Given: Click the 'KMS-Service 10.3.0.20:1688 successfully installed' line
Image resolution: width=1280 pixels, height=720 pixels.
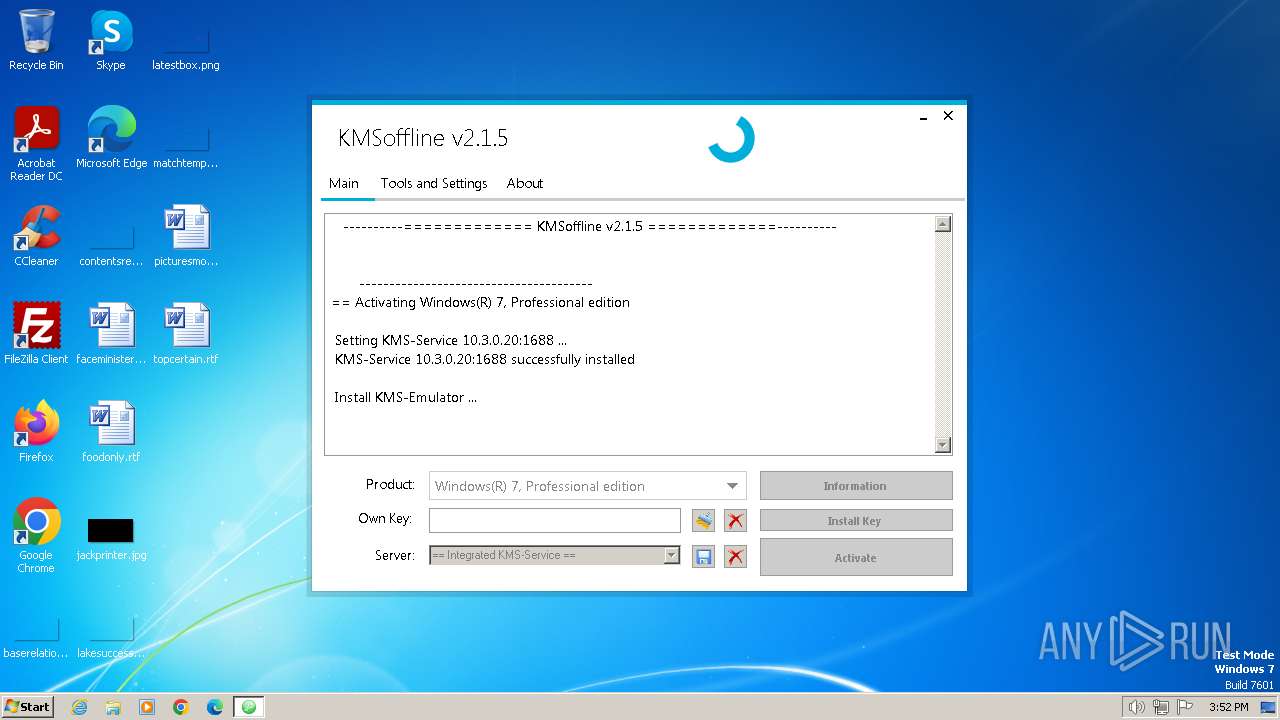Looking at the screenshot, I should point(485,359).
